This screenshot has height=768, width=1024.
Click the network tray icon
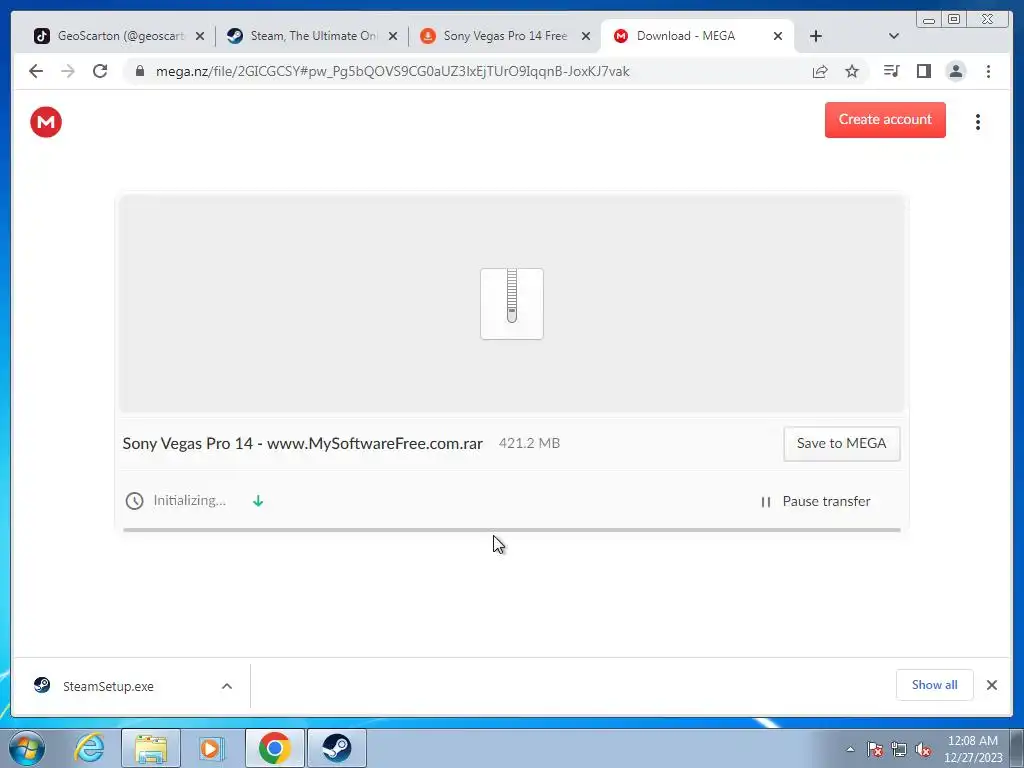pyautogui.click(x=899, y=750)
